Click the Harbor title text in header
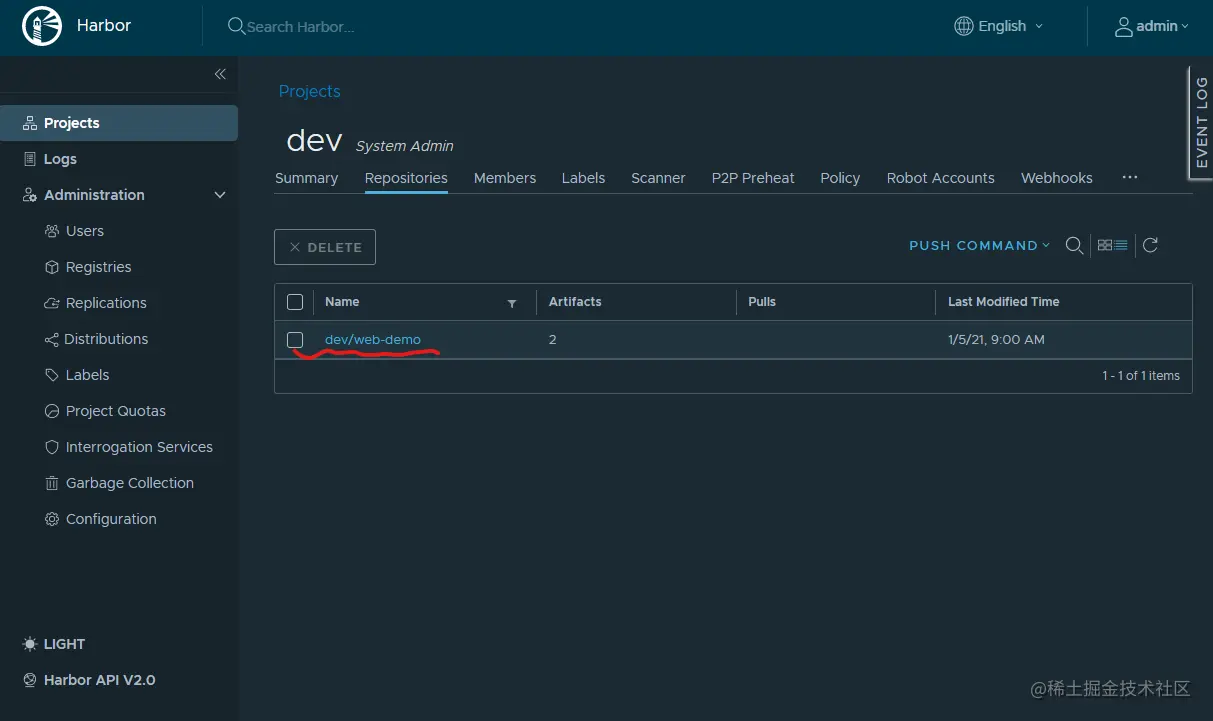The width and height of the screenshot is (1213, 721). point(104,26)
